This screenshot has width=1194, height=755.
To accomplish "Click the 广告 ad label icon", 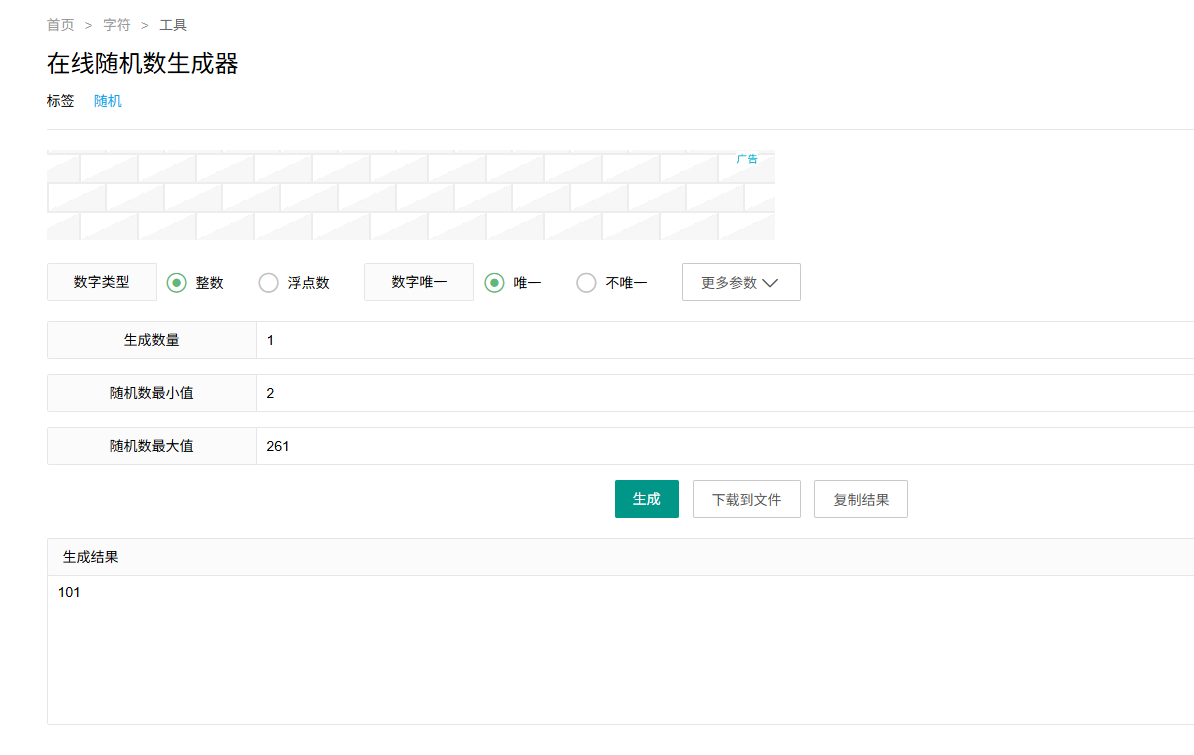I will [747, 159].
